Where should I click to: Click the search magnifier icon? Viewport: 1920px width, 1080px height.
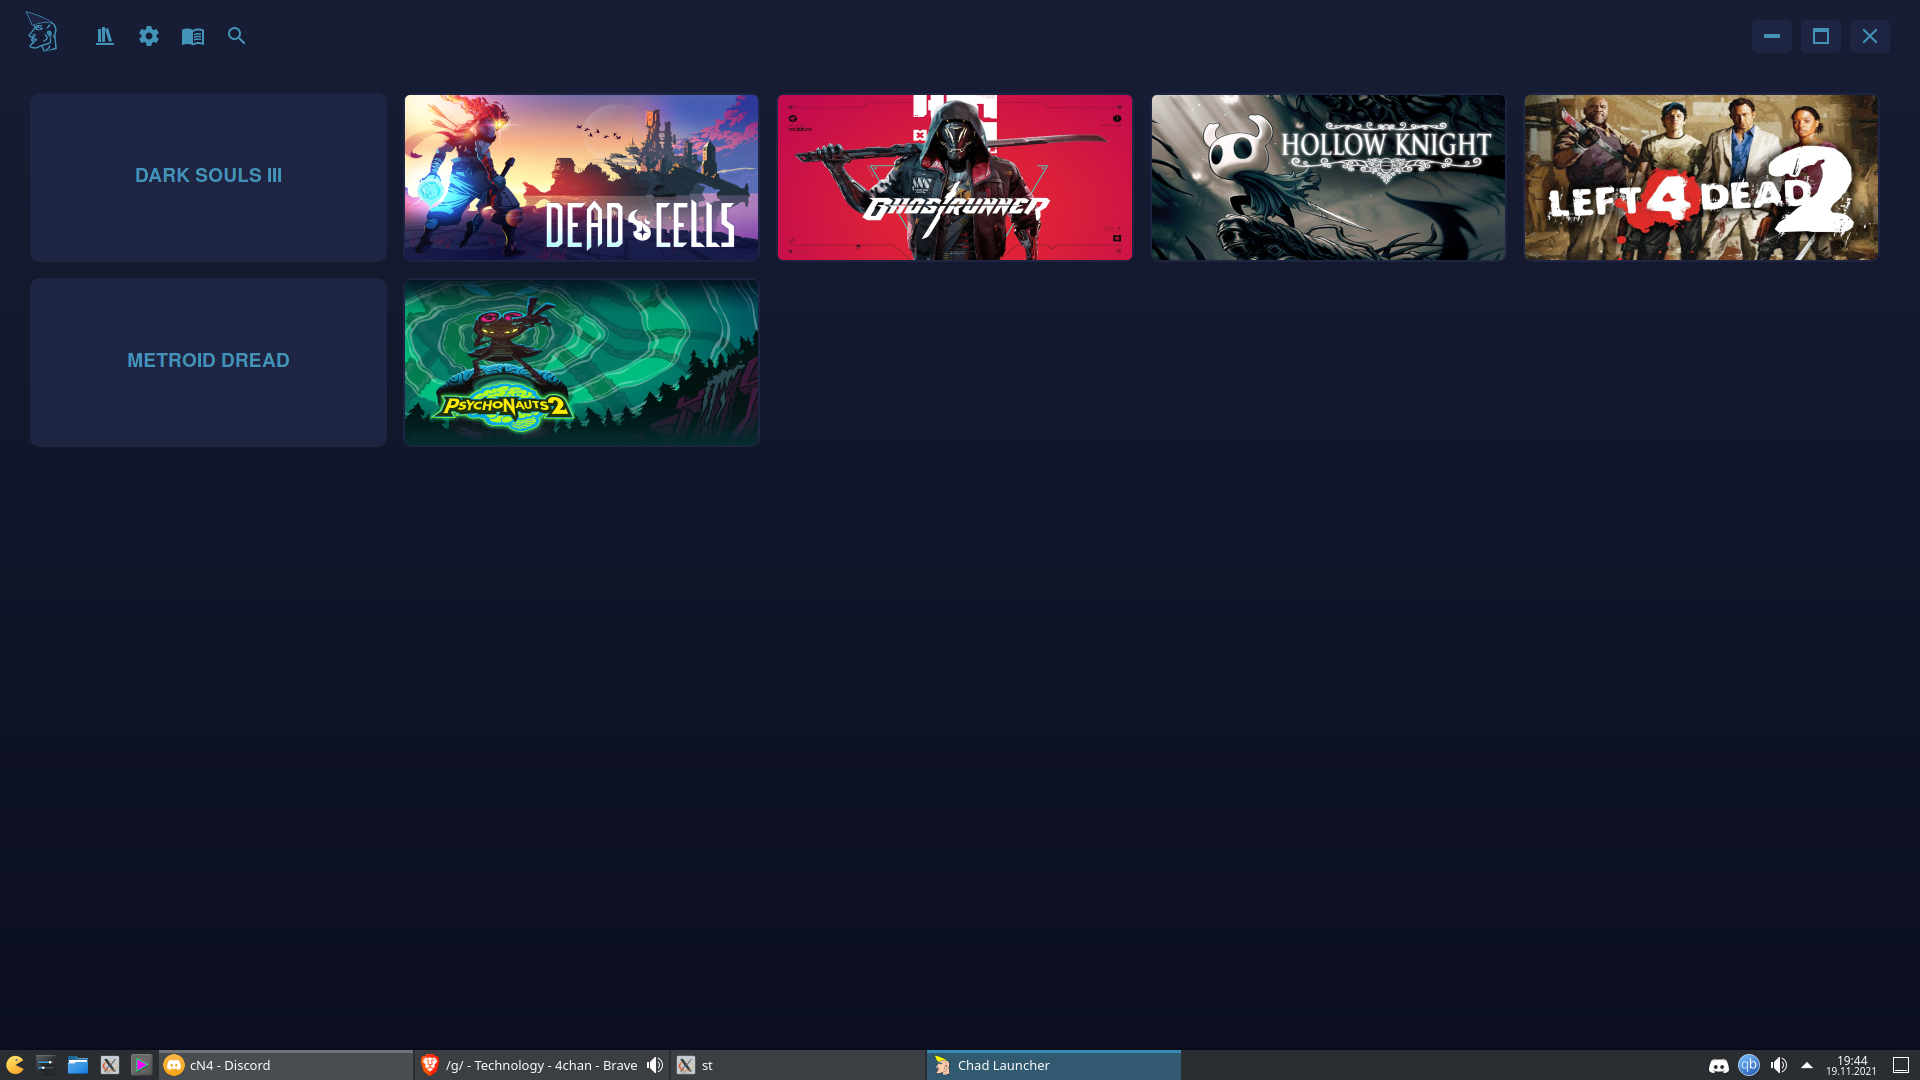pyautogui.click(x=237, y=36)
